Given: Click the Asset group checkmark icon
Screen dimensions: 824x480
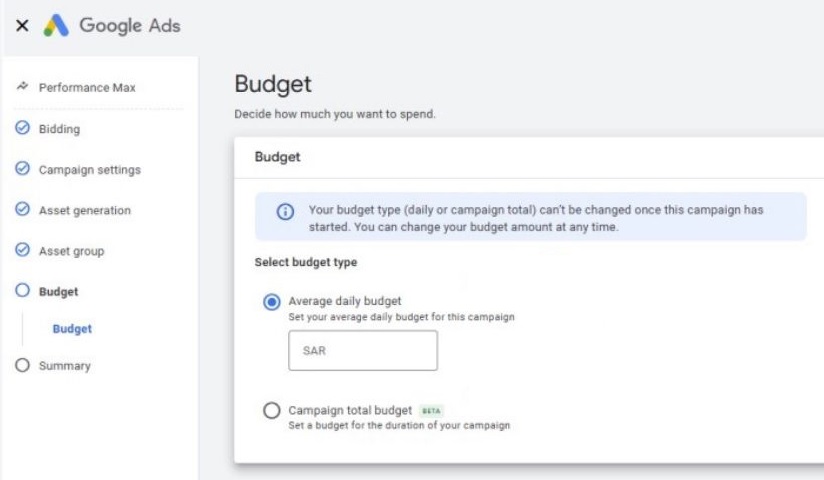Looking at the screenshot, I should coord(22,251).
